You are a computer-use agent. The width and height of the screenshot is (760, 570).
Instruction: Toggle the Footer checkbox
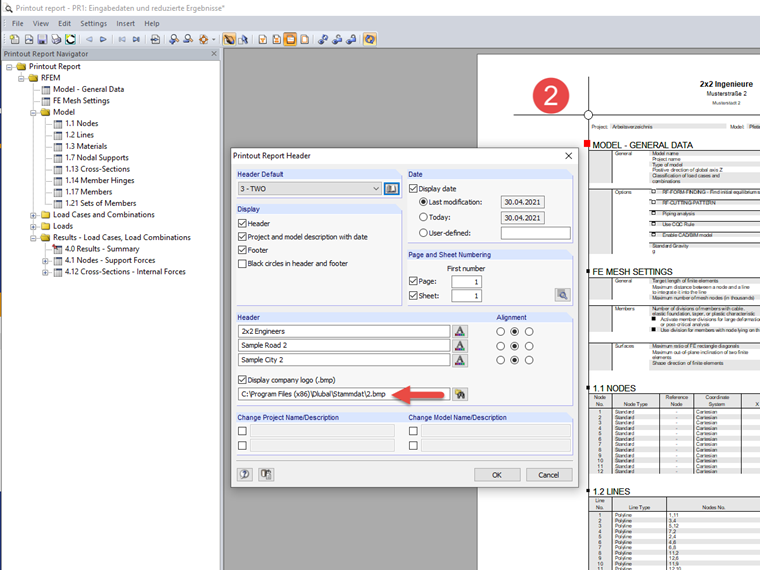pyautogui.click(x=242, y=250)
